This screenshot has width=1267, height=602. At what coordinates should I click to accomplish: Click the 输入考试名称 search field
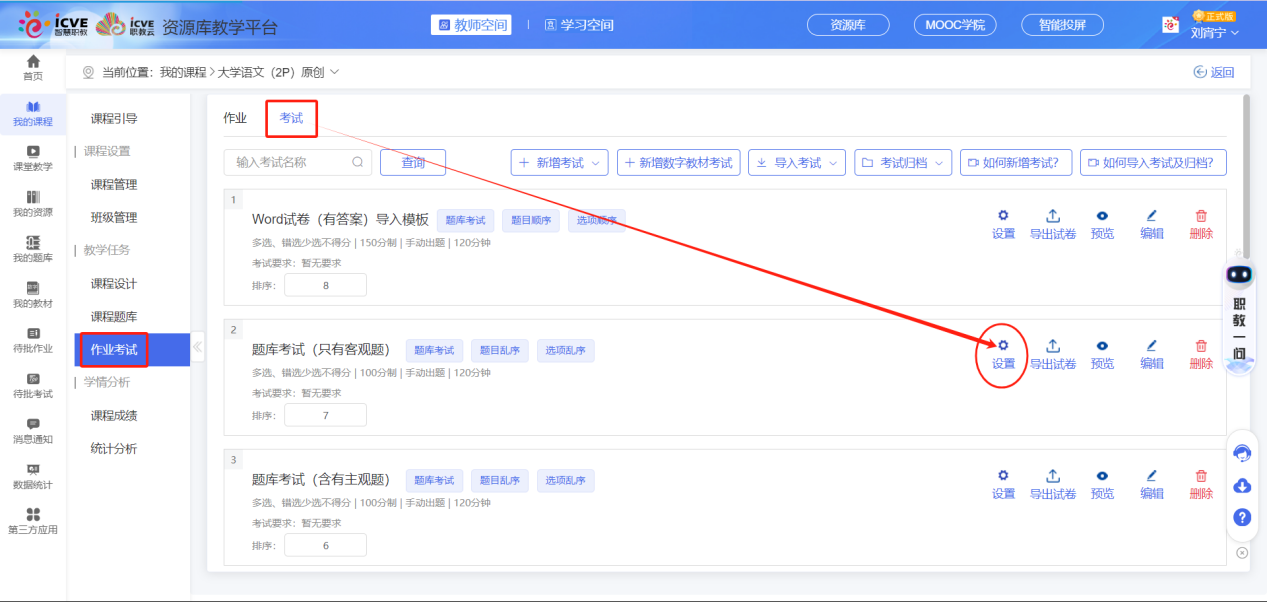tap(292, 162)
